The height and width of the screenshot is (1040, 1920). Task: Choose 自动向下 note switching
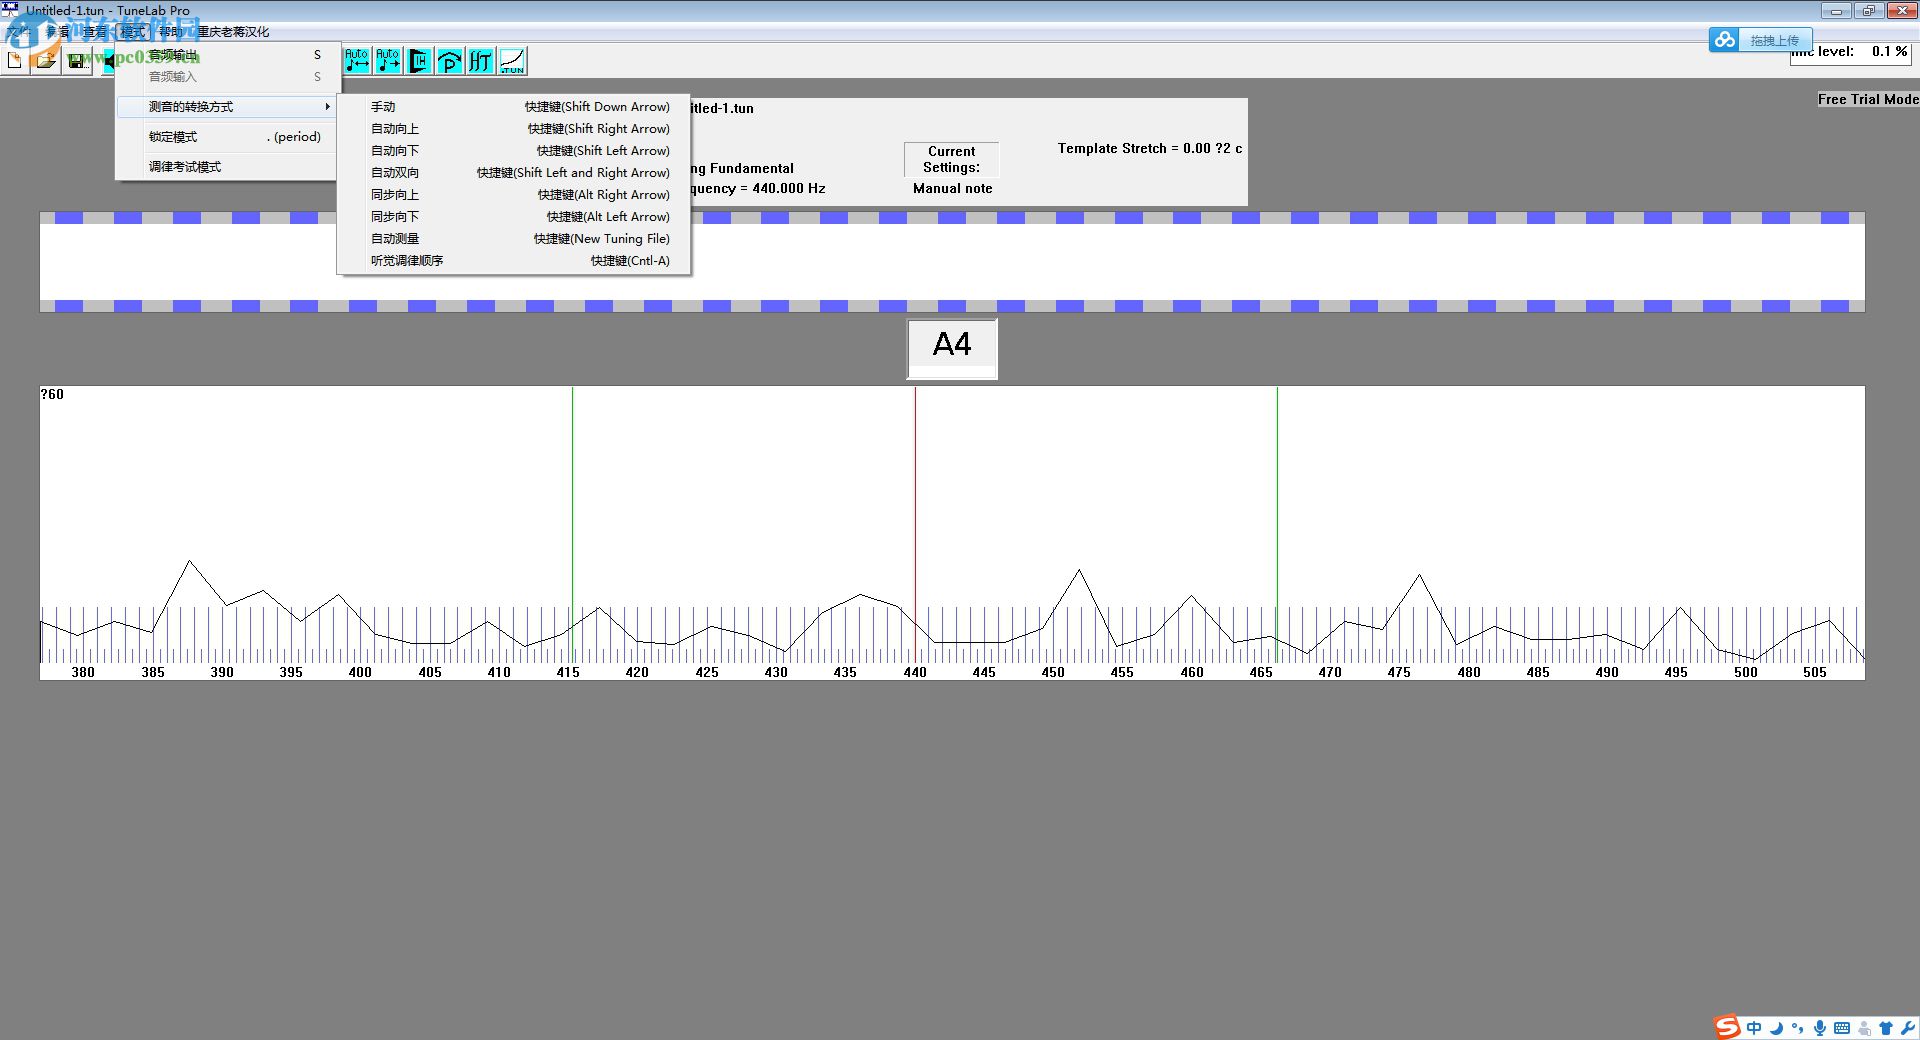[514, 151]
